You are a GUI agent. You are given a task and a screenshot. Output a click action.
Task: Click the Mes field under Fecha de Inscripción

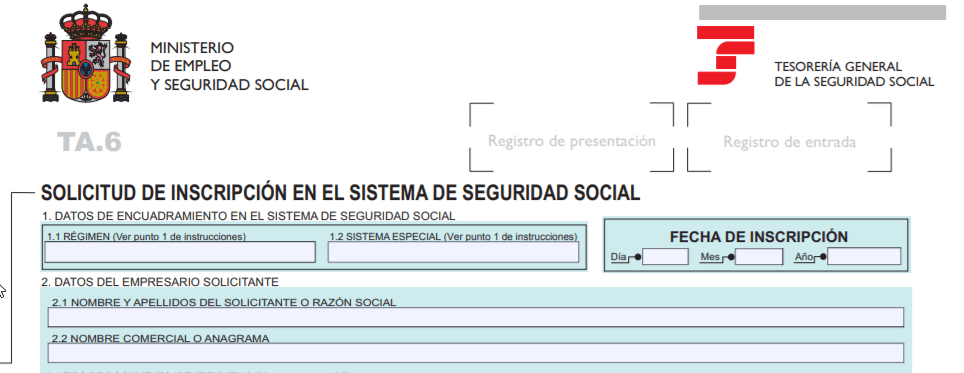(x=759, y=256)
